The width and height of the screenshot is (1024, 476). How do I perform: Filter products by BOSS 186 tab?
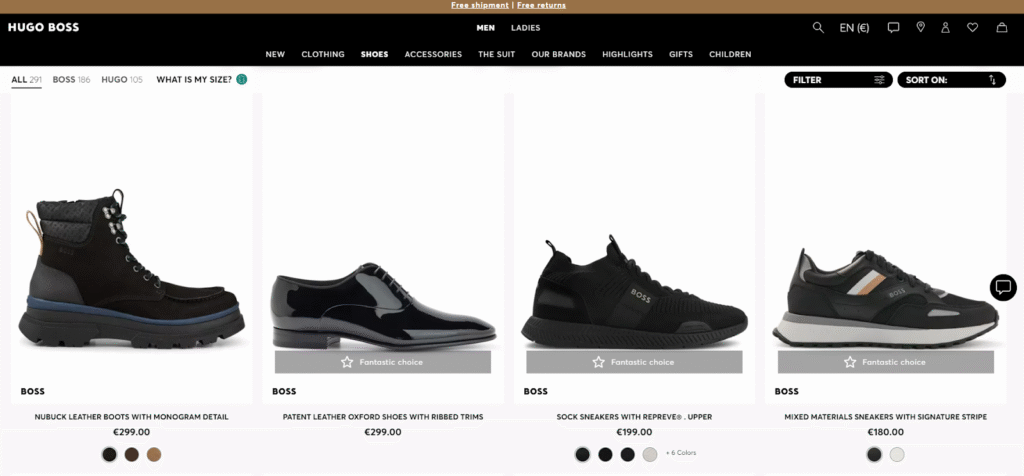(71, 80)
